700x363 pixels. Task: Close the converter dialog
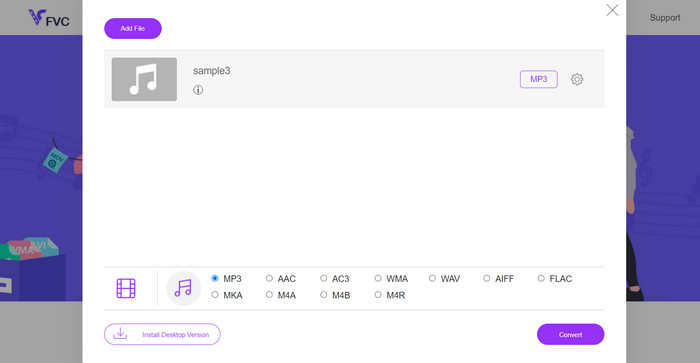[612, 10]
